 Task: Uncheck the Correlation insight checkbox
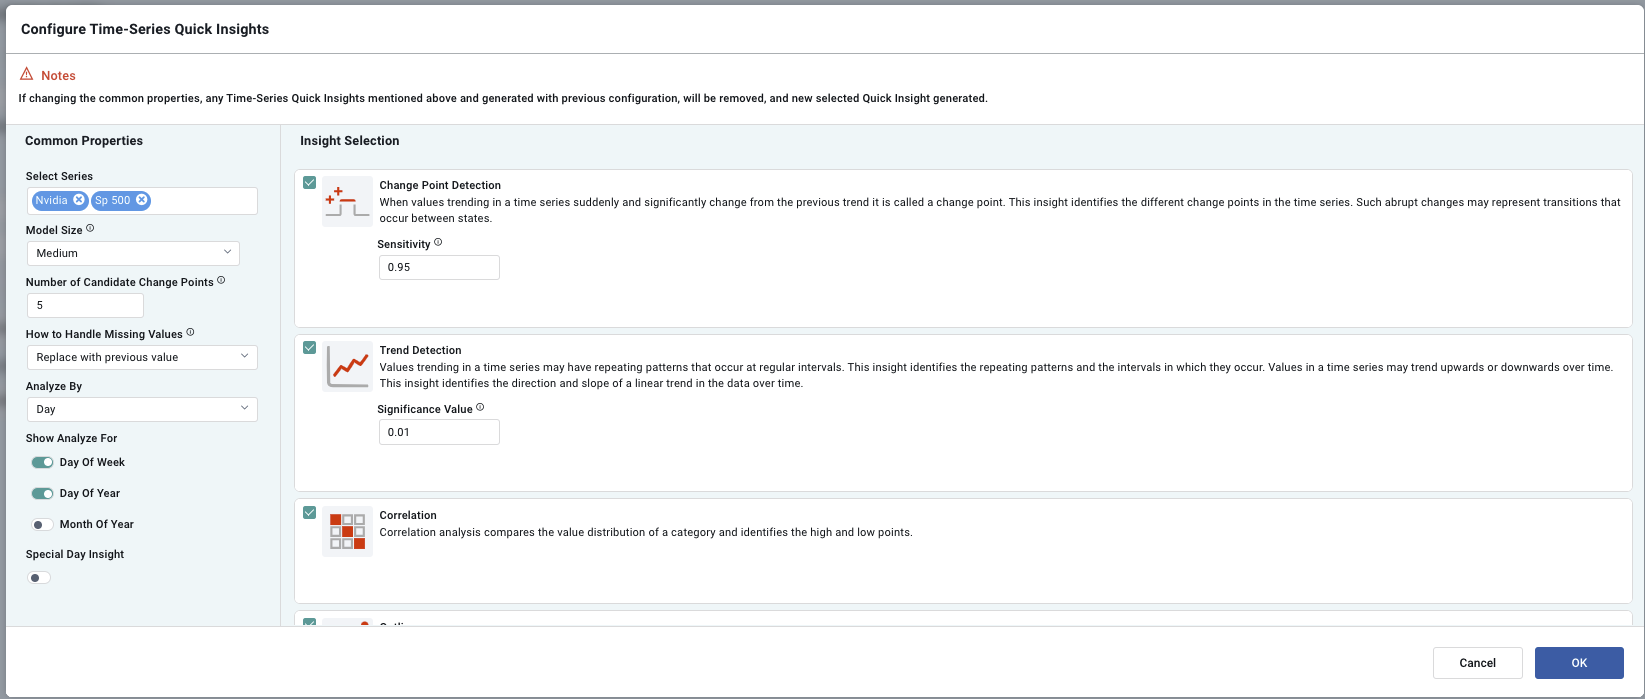[310, 513]
